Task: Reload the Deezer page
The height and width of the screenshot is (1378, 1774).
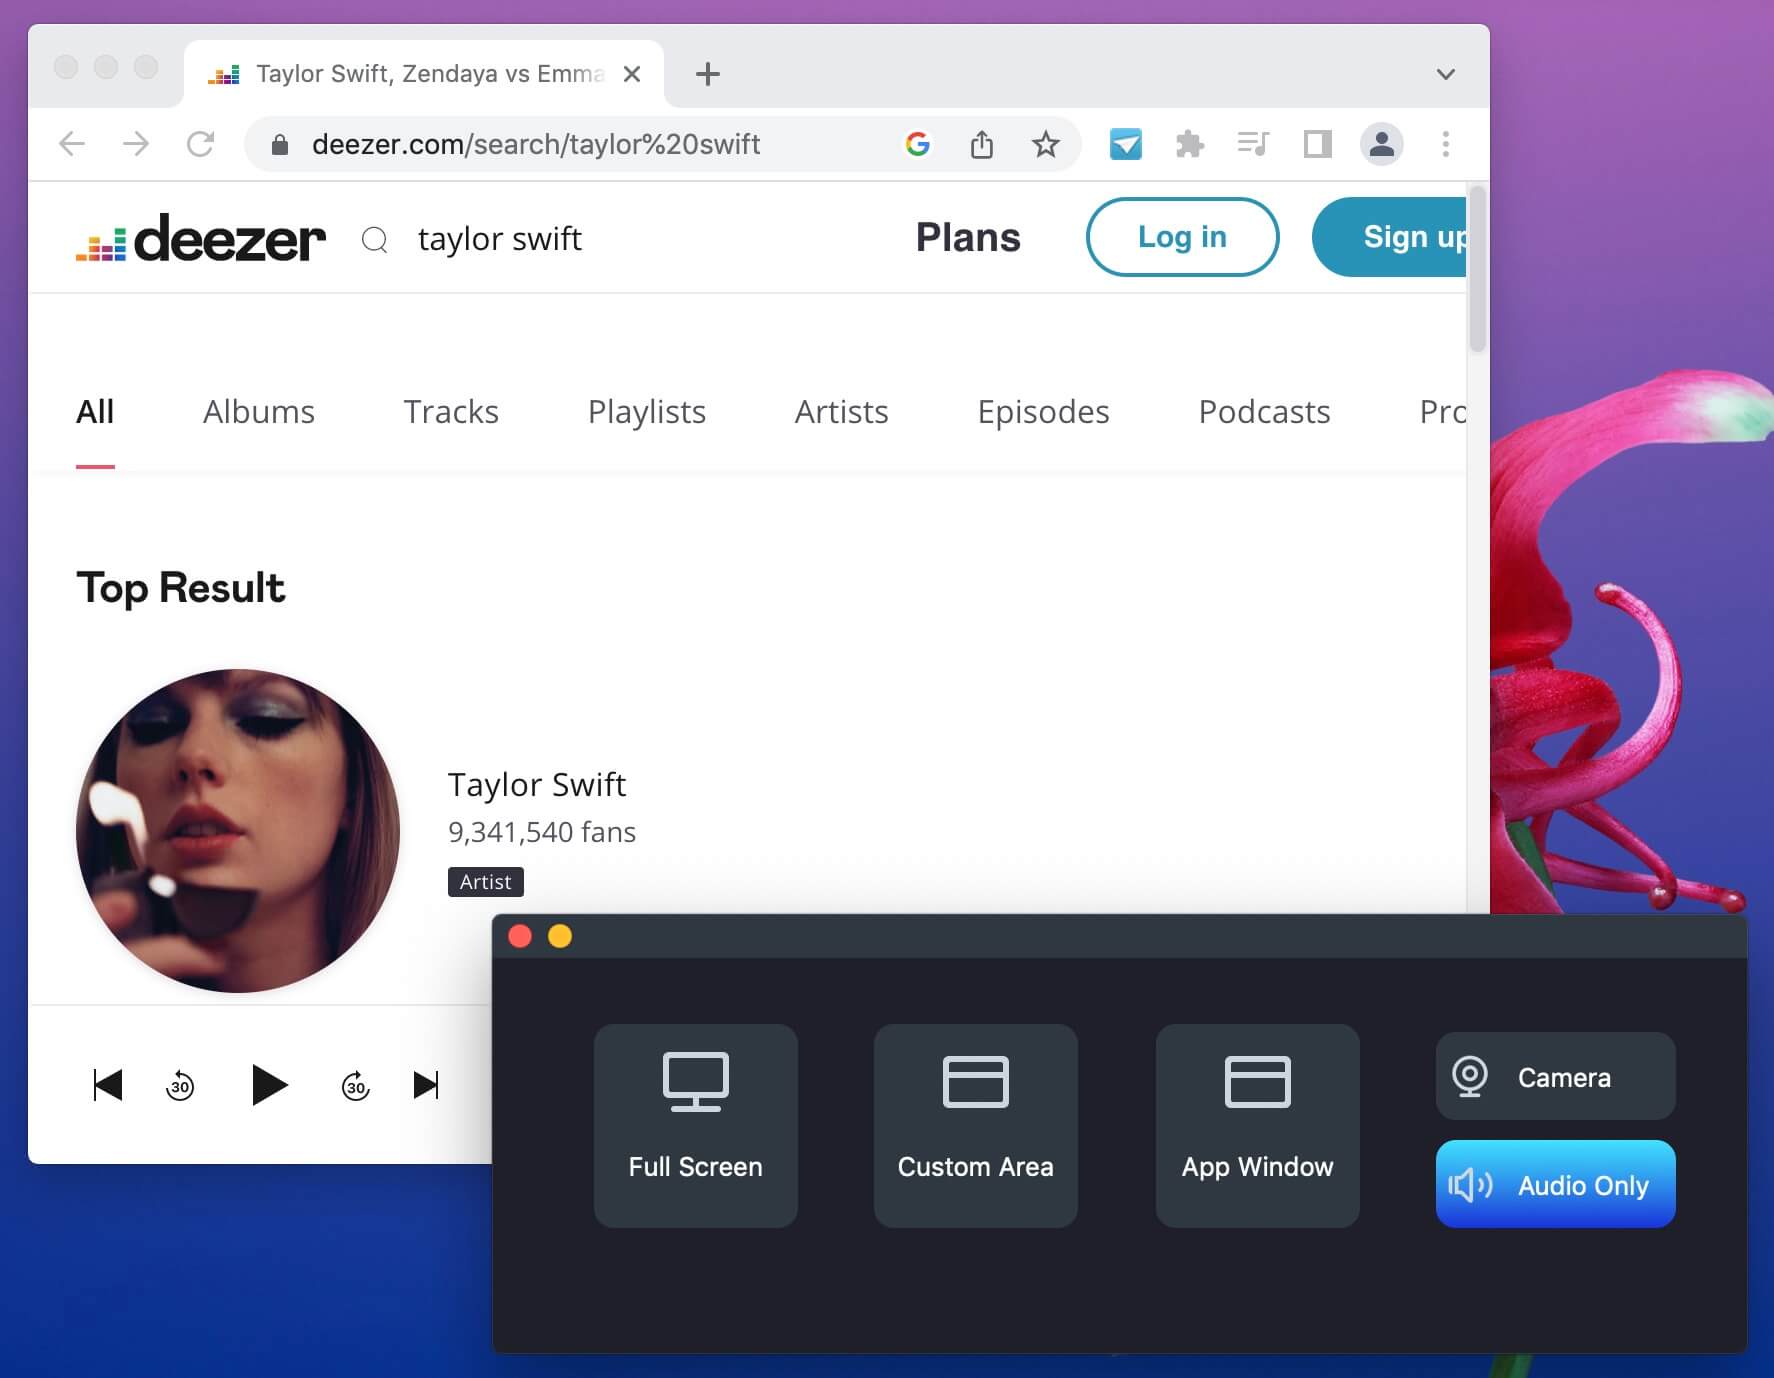Action: (201, 144)
